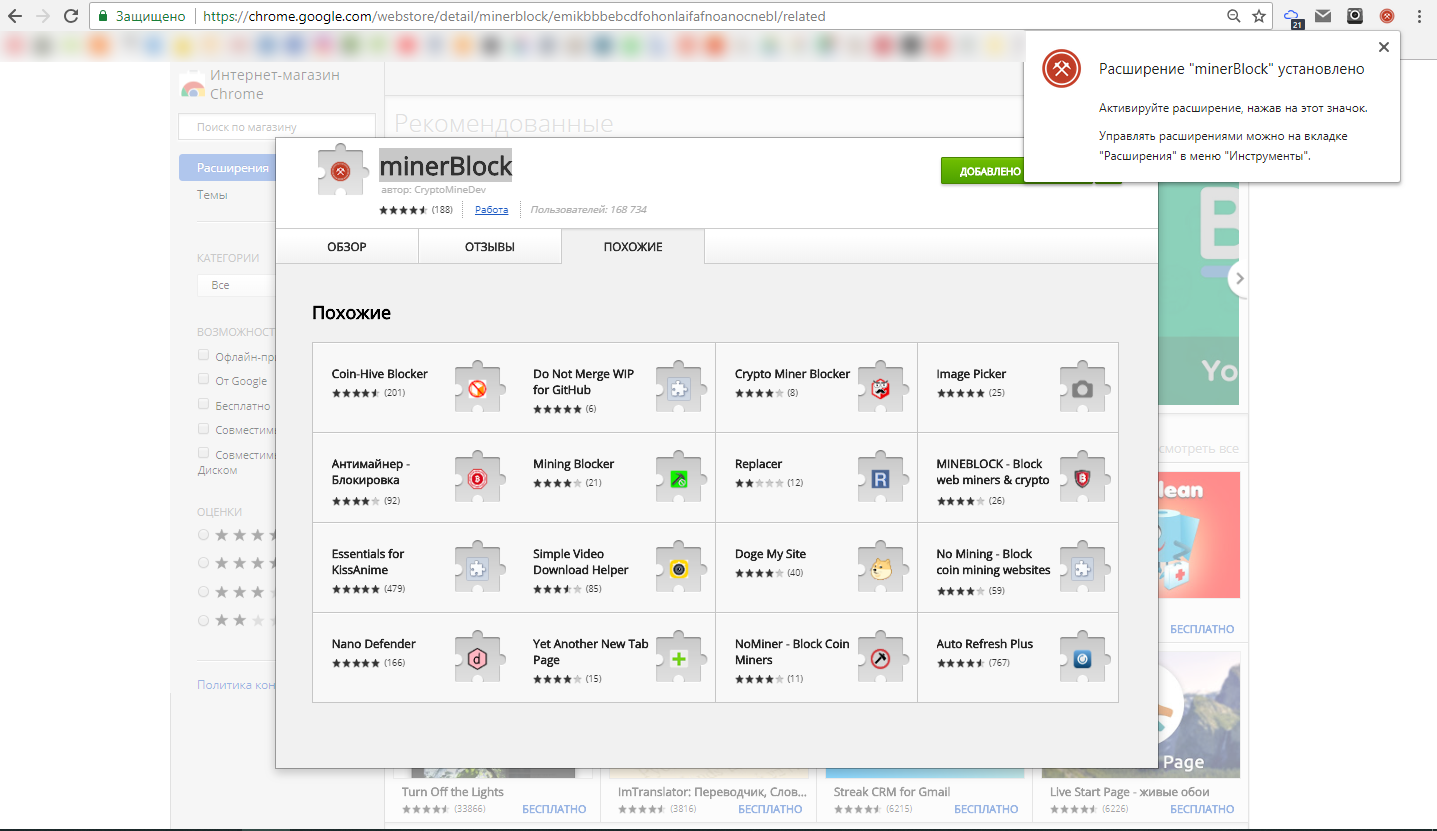Click the camera extension icon in the toolbar
Viewport: 1437px width, 831px height.
pyautogui.click(x=1355, y=16)
